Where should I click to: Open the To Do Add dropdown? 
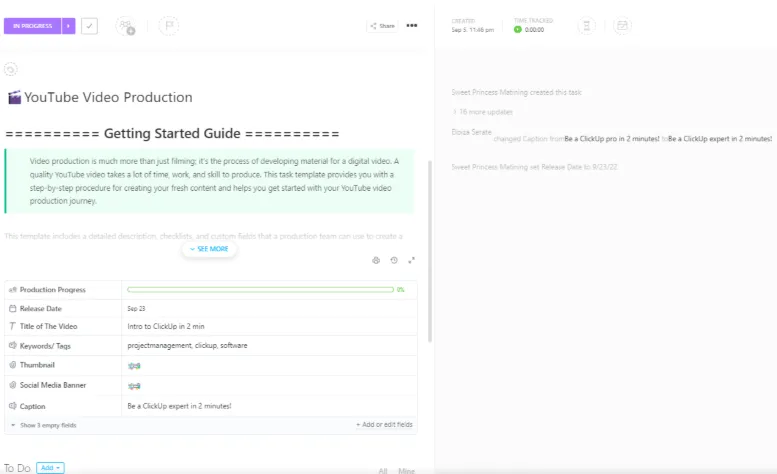coord(50,468)
